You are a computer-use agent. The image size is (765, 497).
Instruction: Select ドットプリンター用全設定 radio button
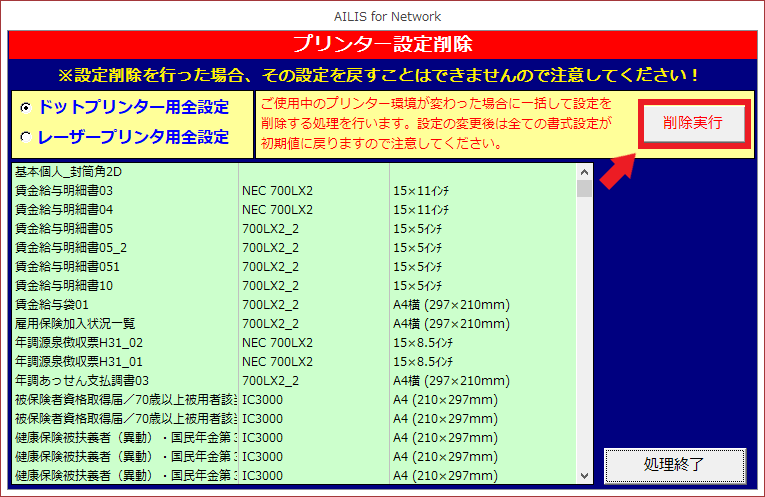(26, 107)
